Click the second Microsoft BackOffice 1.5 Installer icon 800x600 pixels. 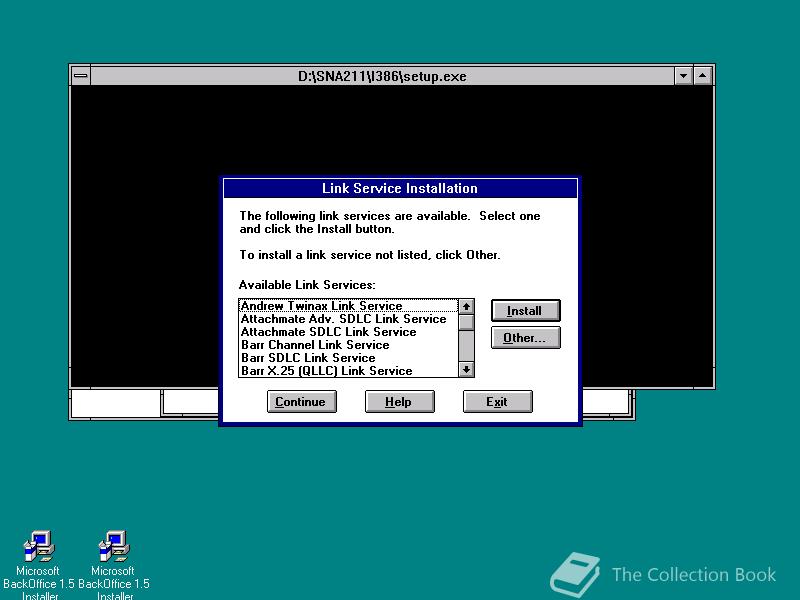(113, 565)
